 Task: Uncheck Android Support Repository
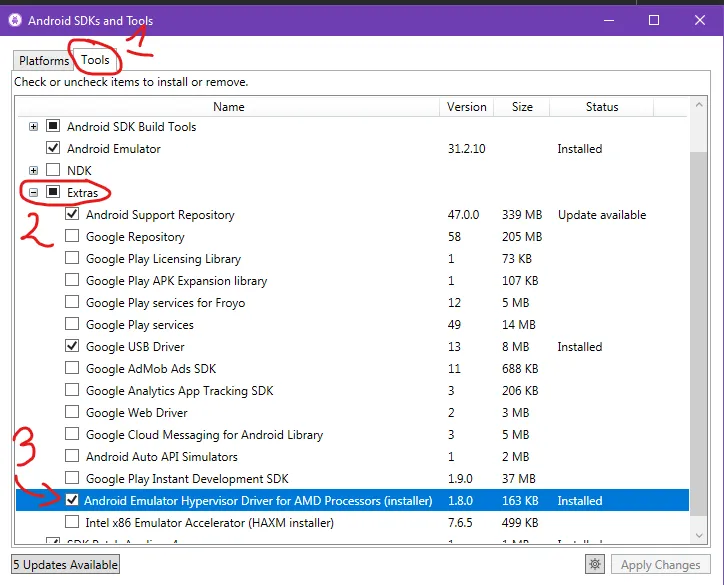pyautogui.click(x=72, y=214)
